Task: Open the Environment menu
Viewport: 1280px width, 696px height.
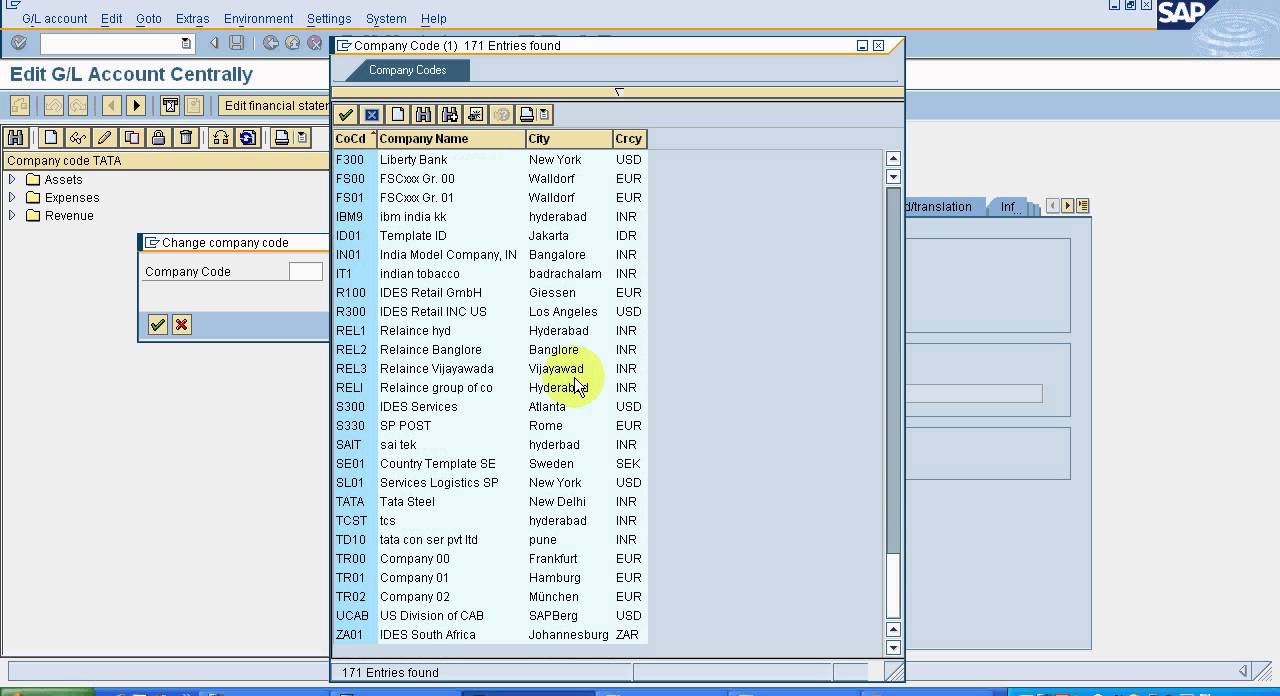Action: coord(259,19)
